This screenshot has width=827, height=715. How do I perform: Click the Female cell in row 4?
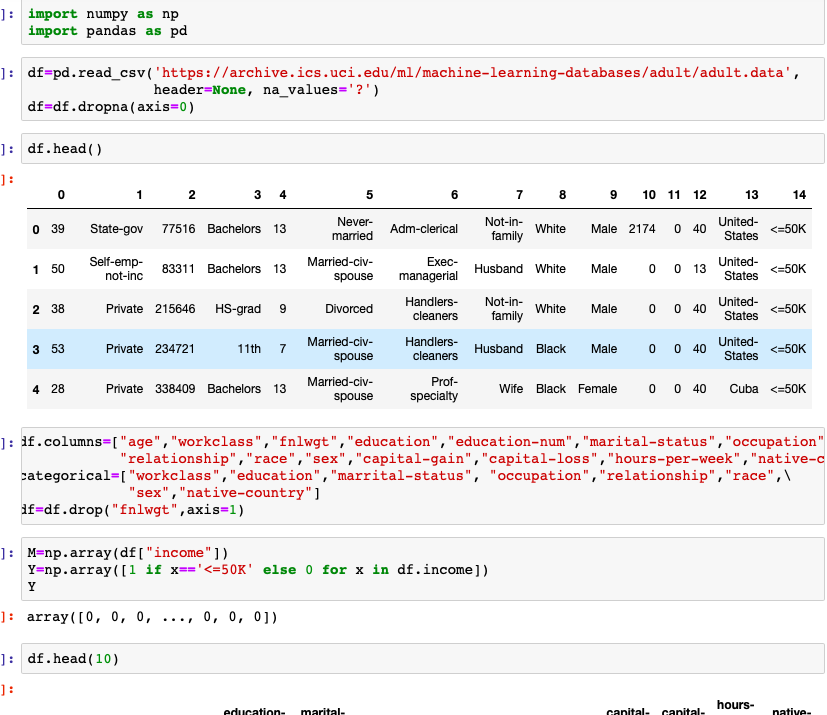[x=597, y=389]
